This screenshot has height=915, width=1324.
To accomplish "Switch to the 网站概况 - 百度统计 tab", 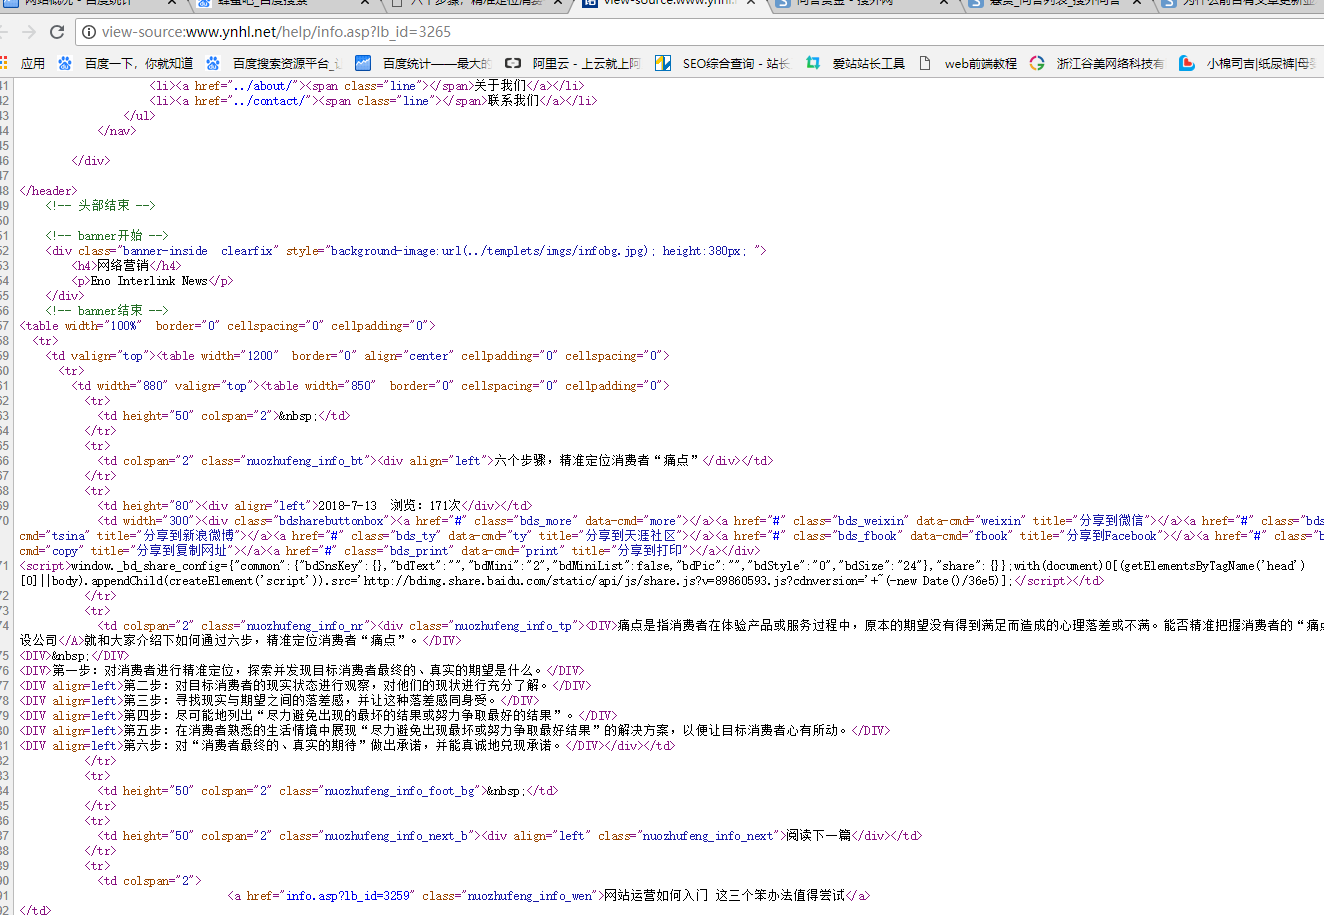I will 85,3.
